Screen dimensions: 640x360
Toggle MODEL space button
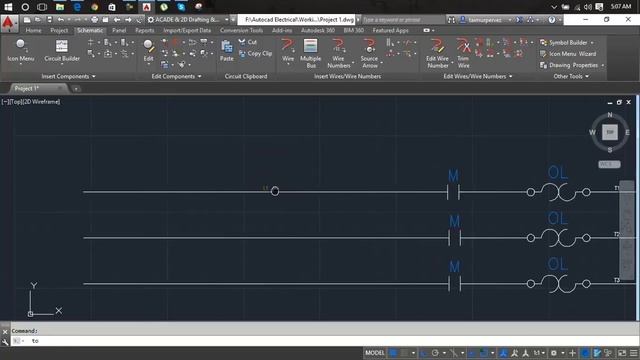point(375,353)
